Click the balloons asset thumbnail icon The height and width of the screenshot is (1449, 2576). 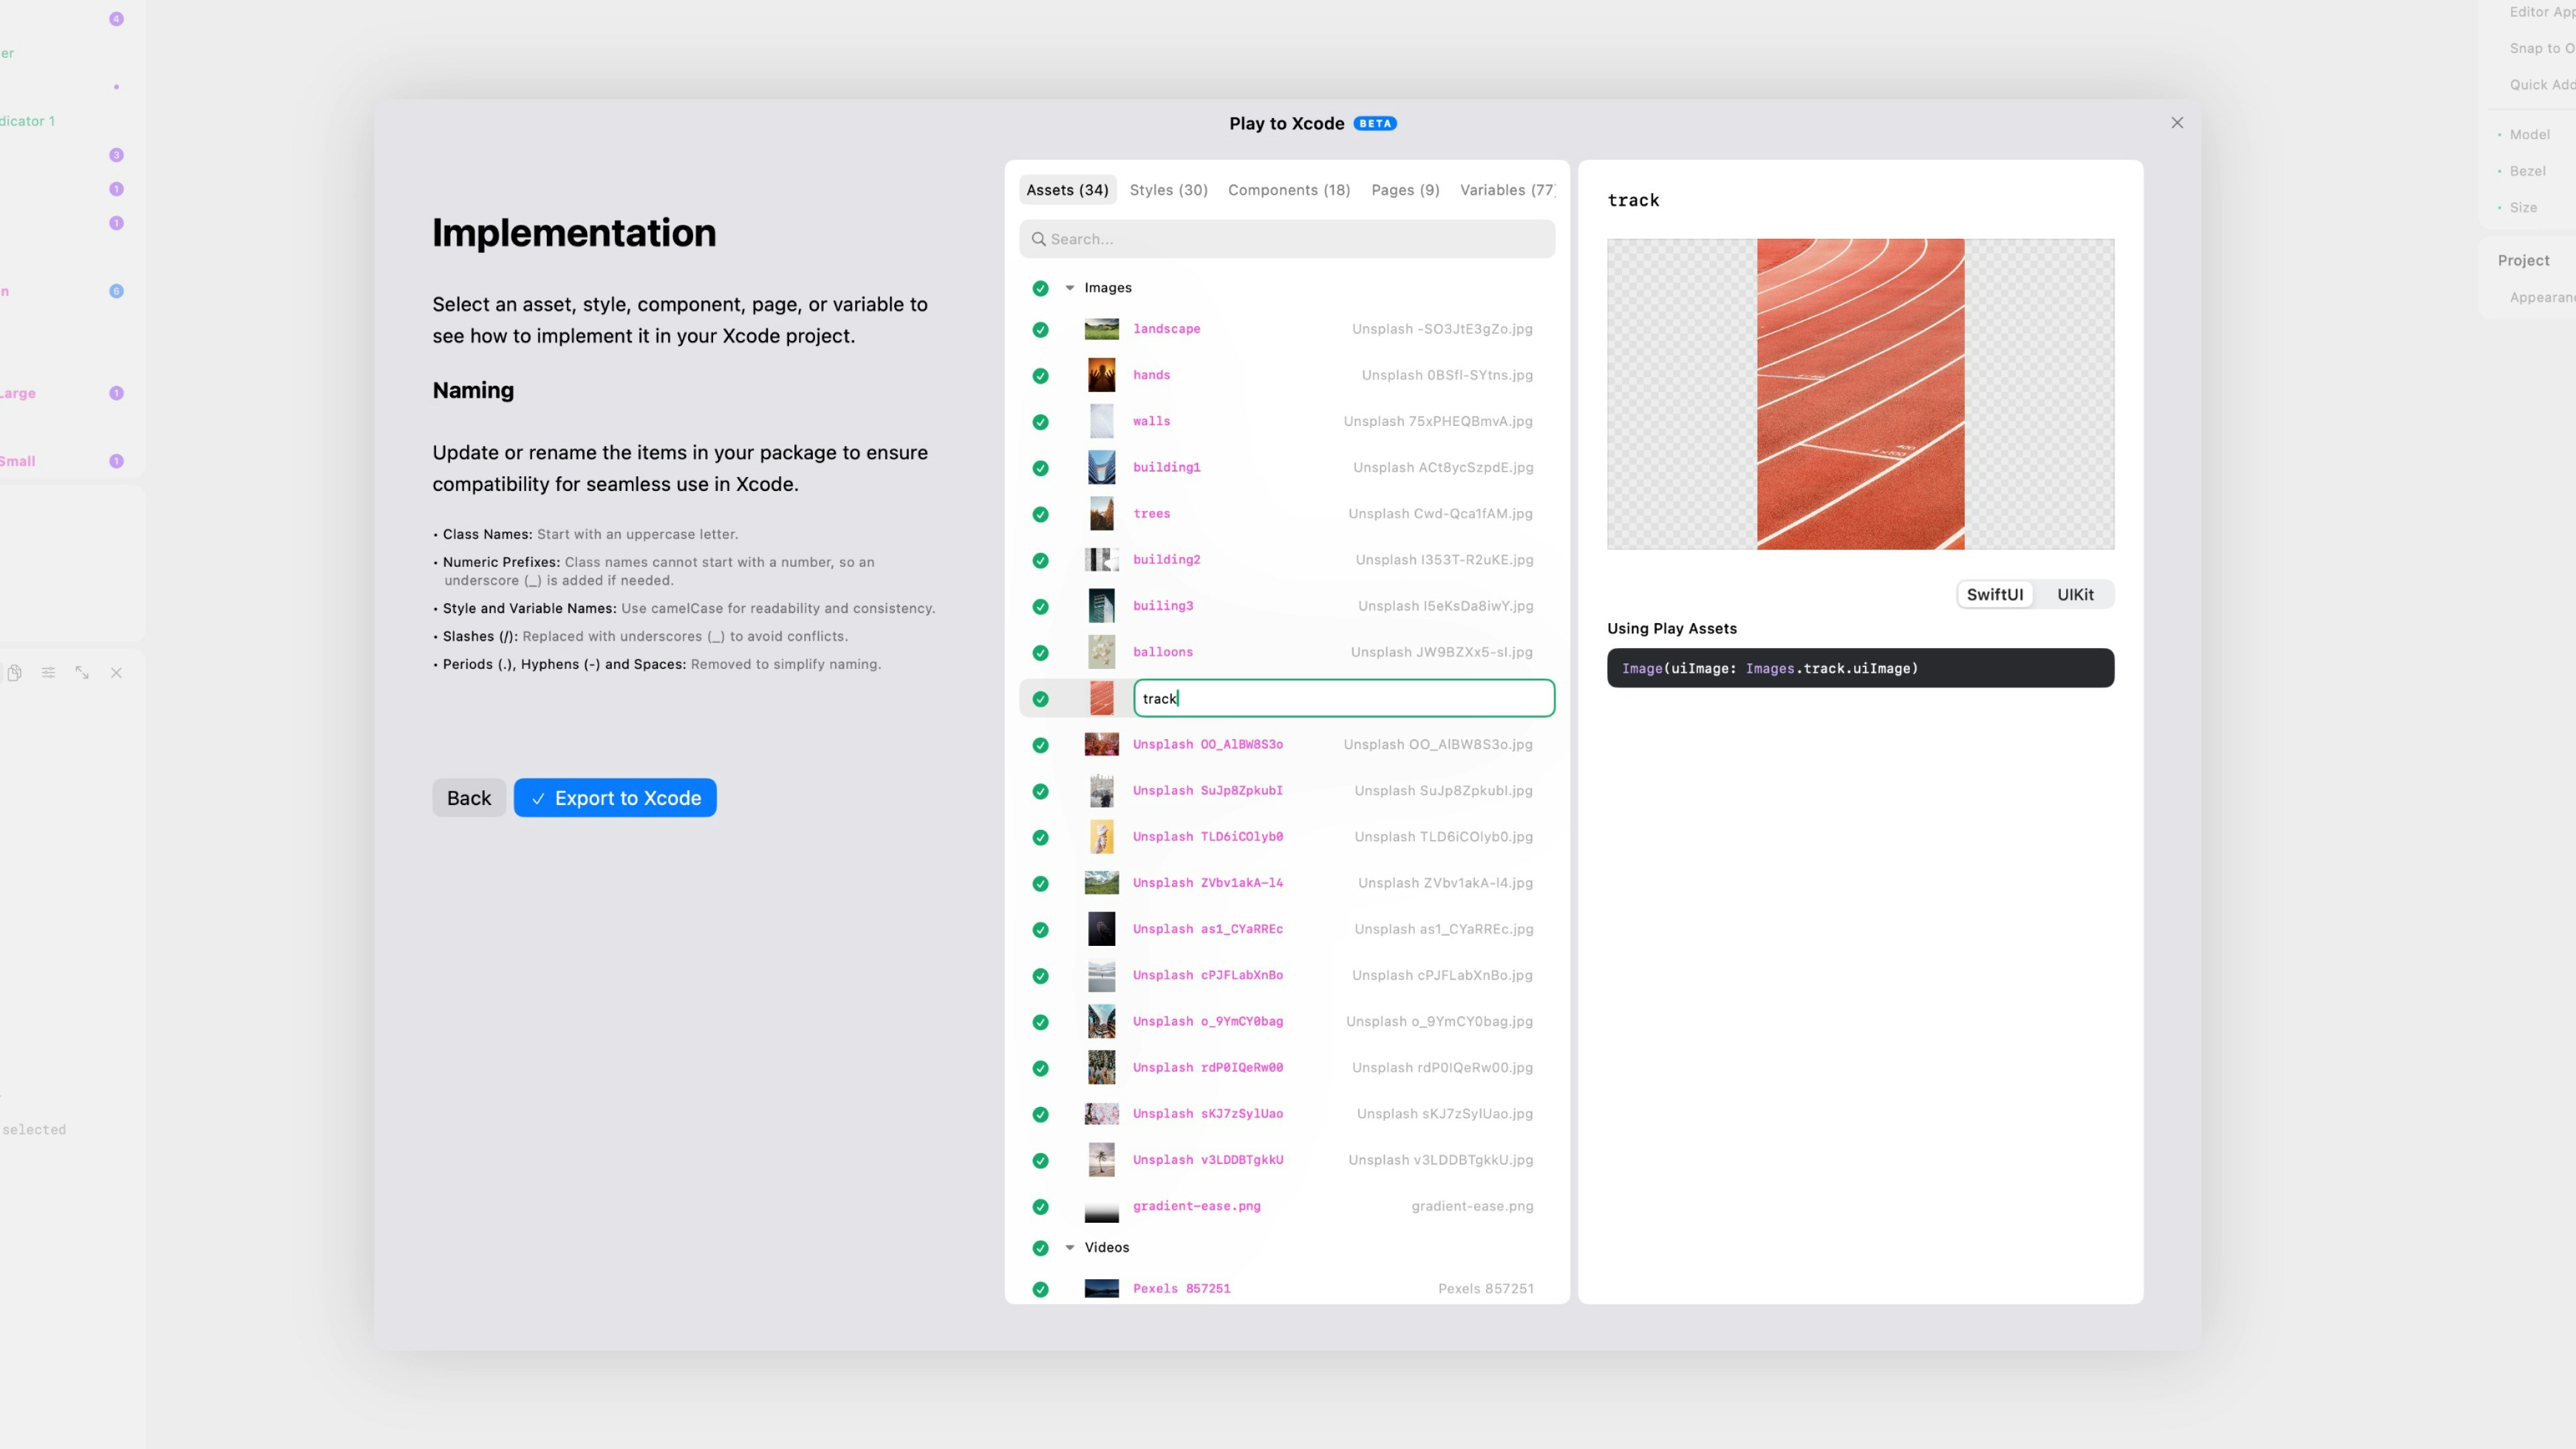click(x=1101, y=652)
